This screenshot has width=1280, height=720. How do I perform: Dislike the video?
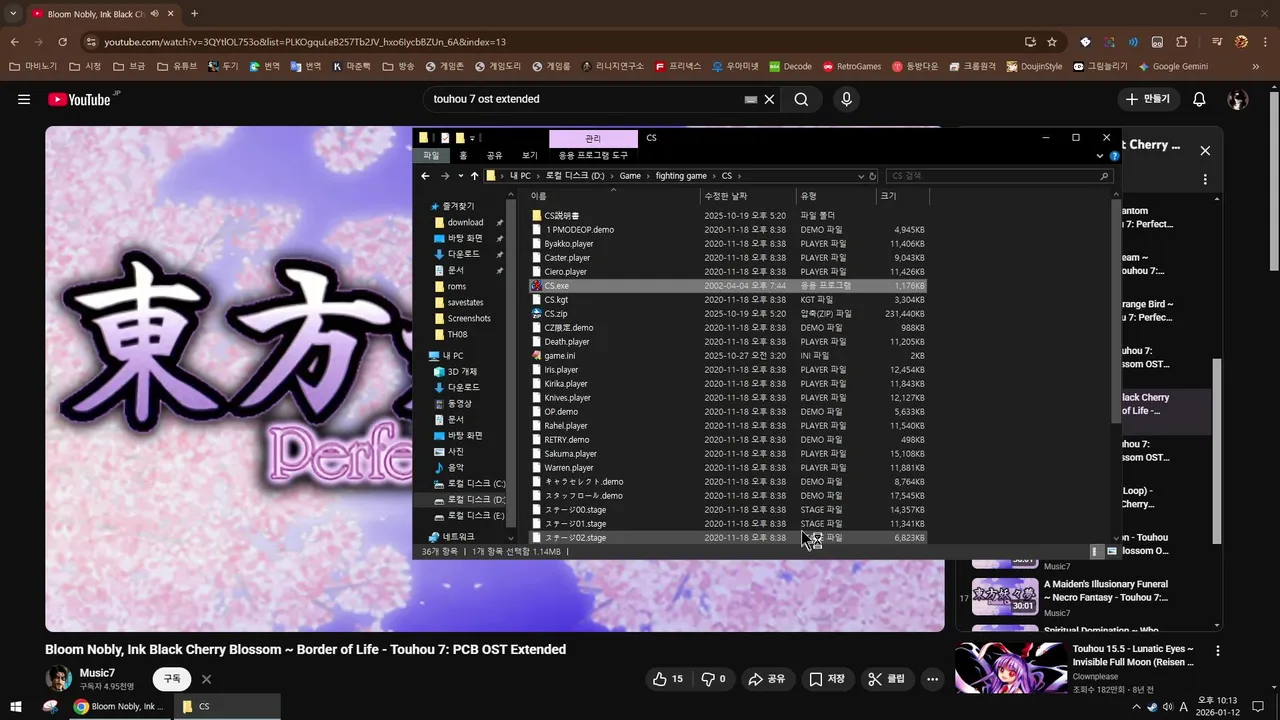click(713, 679)
